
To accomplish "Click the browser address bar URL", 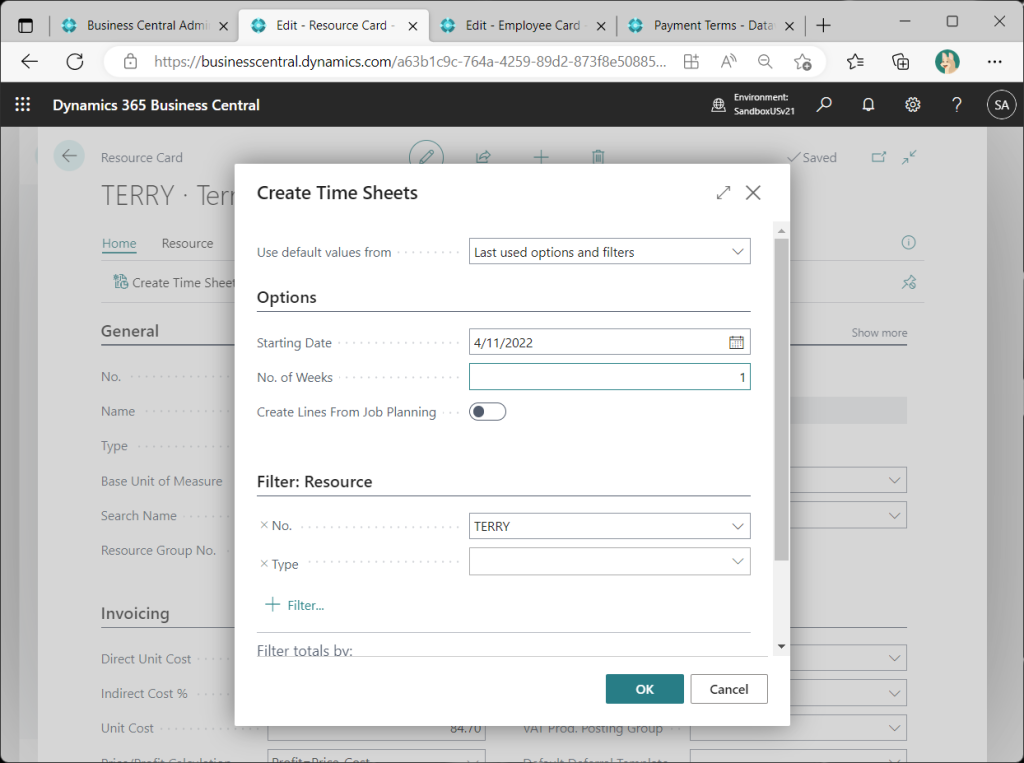I will point(409,61).
